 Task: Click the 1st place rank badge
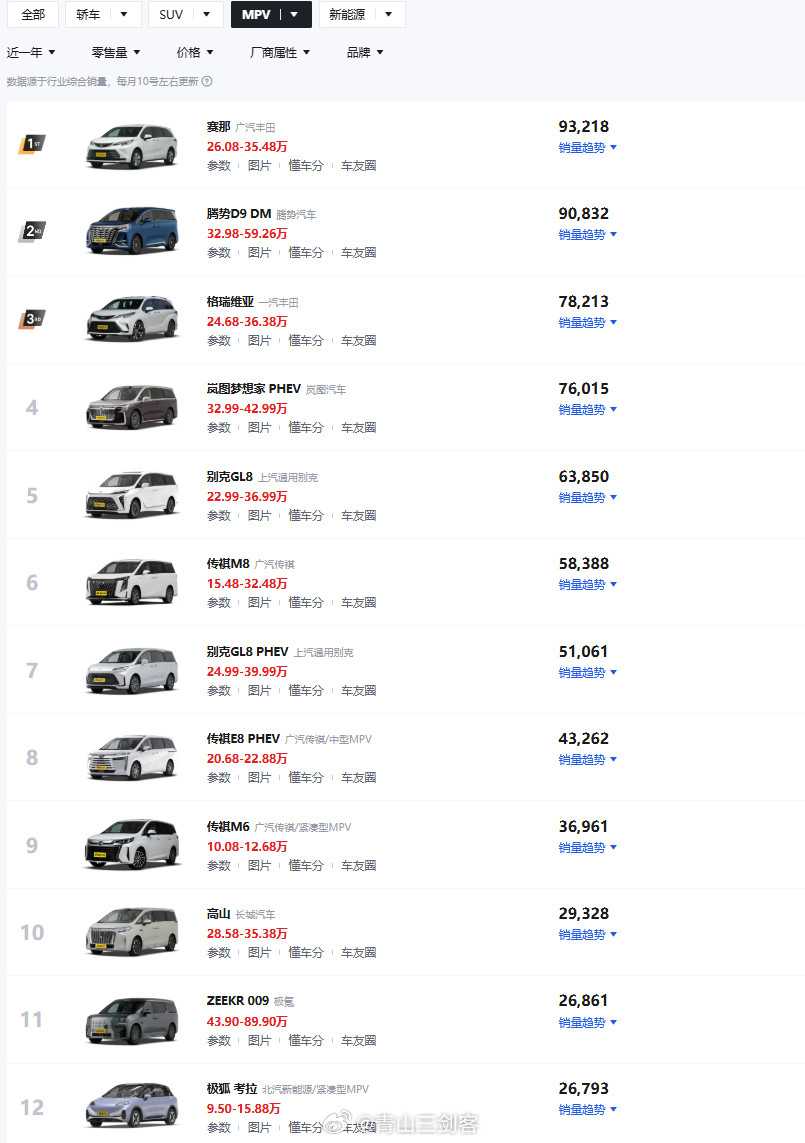pos(32,144)
